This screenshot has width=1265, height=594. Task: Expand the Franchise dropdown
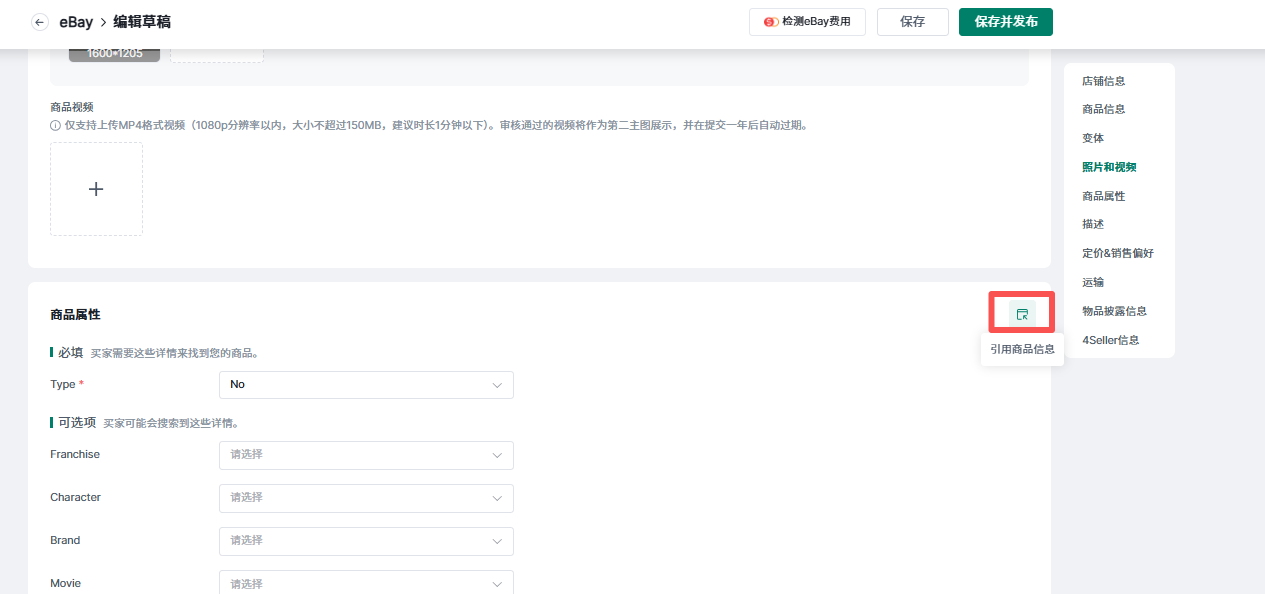point(366,455)
